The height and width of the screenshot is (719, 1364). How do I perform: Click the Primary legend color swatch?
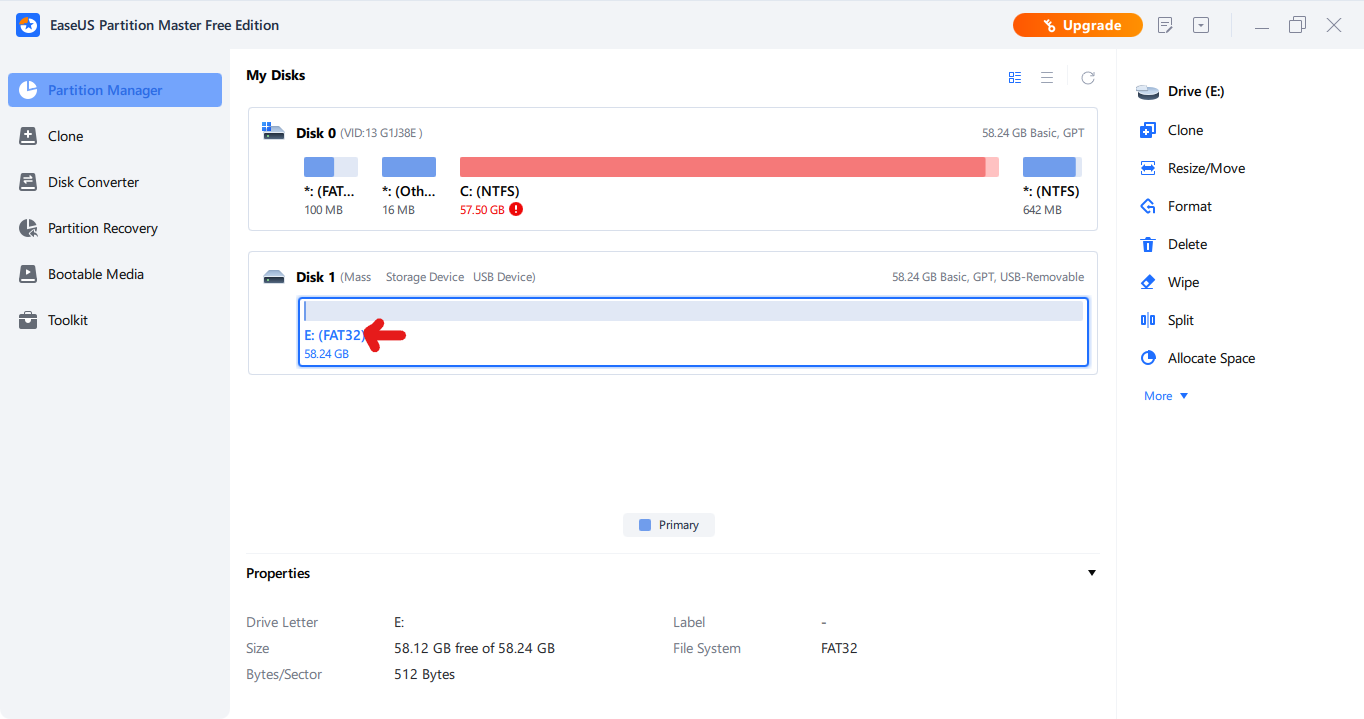pyautogui.click(x=645, y=525)
